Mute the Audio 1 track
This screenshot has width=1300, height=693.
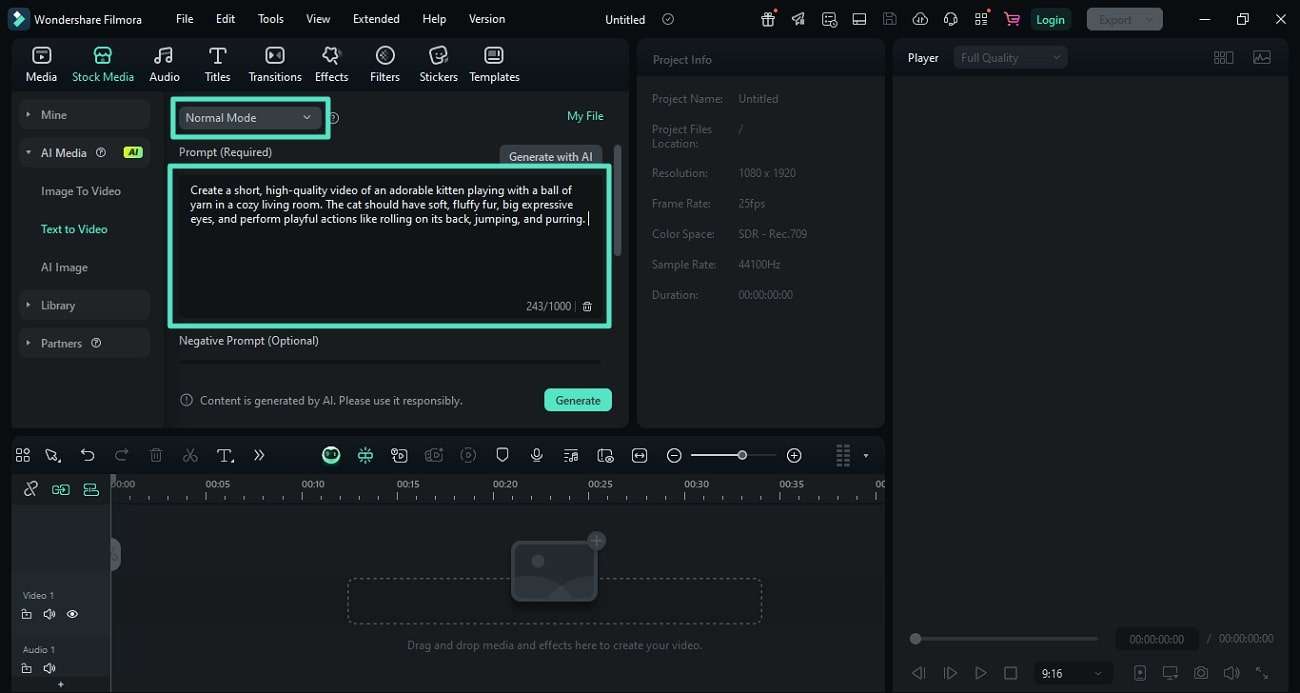click(x=49, y=668)
